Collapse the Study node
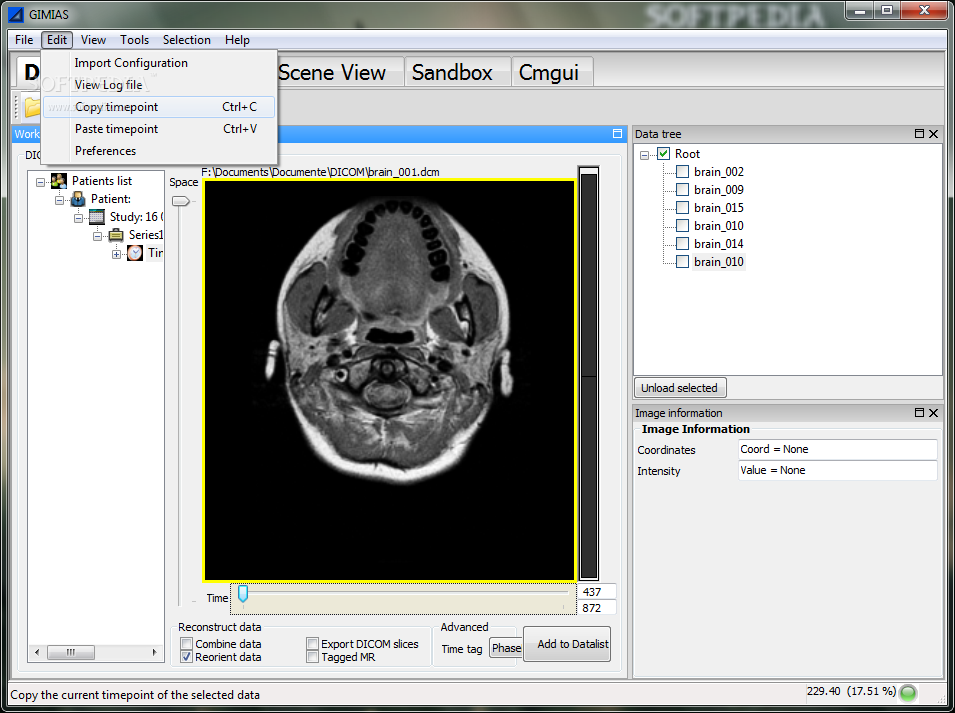The width and height of the screenshot is (955, 713). click(78, 218)
